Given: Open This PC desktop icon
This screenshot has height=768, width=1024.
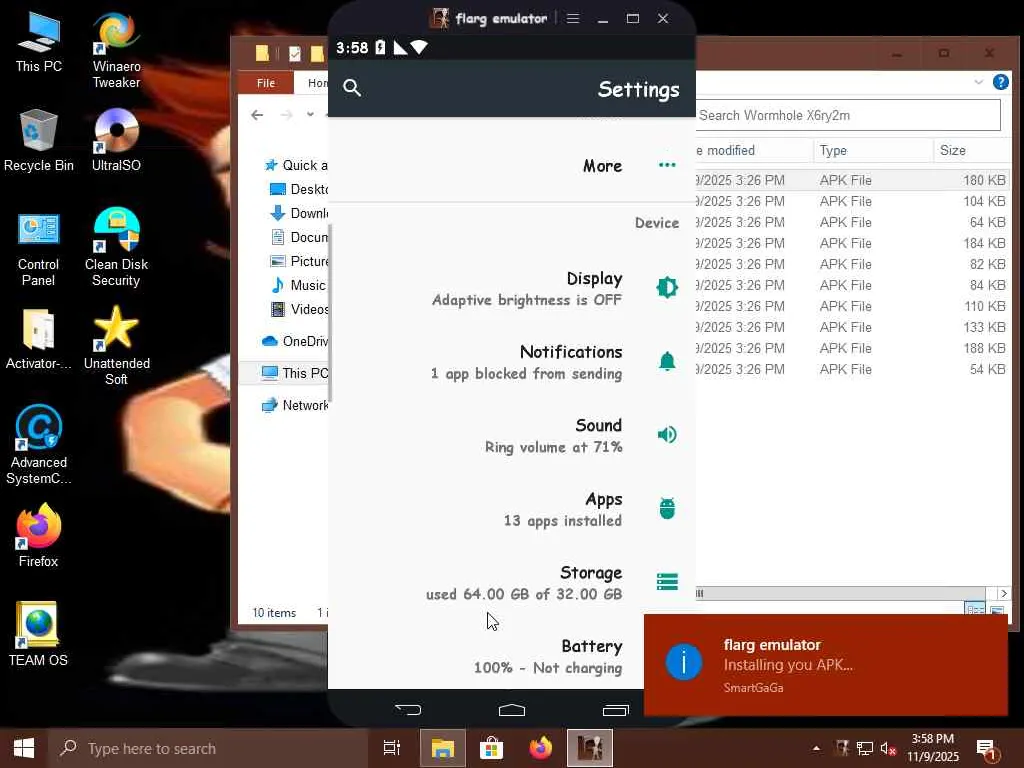Looking at the screenshot, I should (x=39, y=42).
